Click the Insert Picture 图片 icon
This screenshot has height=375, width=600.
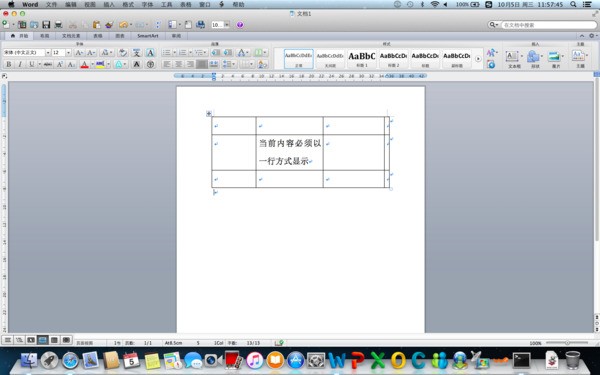coord(554,57)
